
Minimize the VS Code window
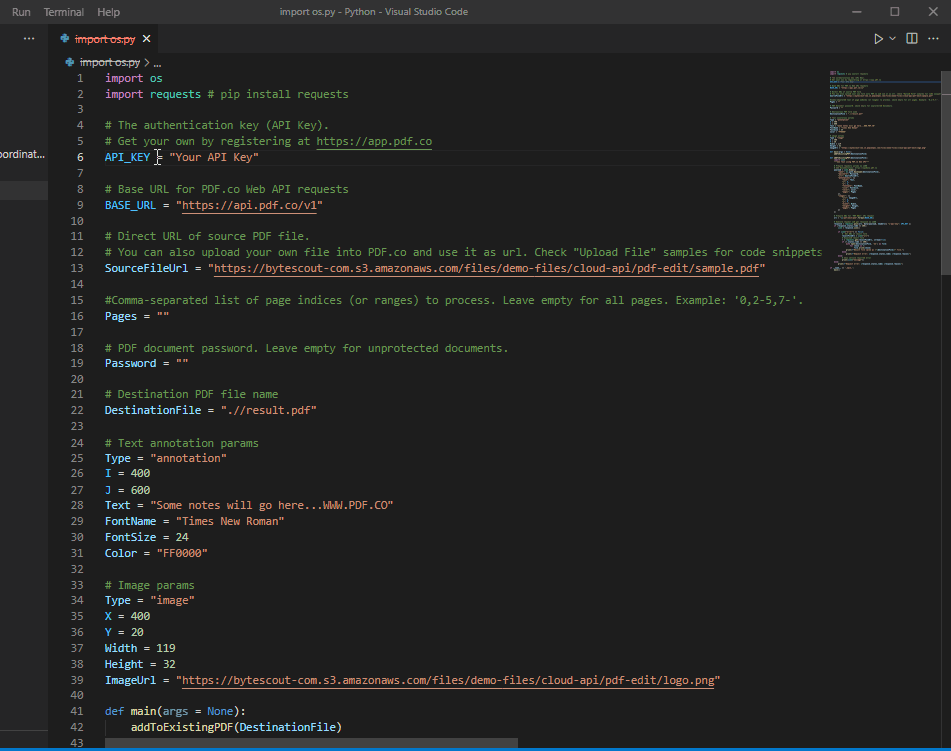pos(856,12)
